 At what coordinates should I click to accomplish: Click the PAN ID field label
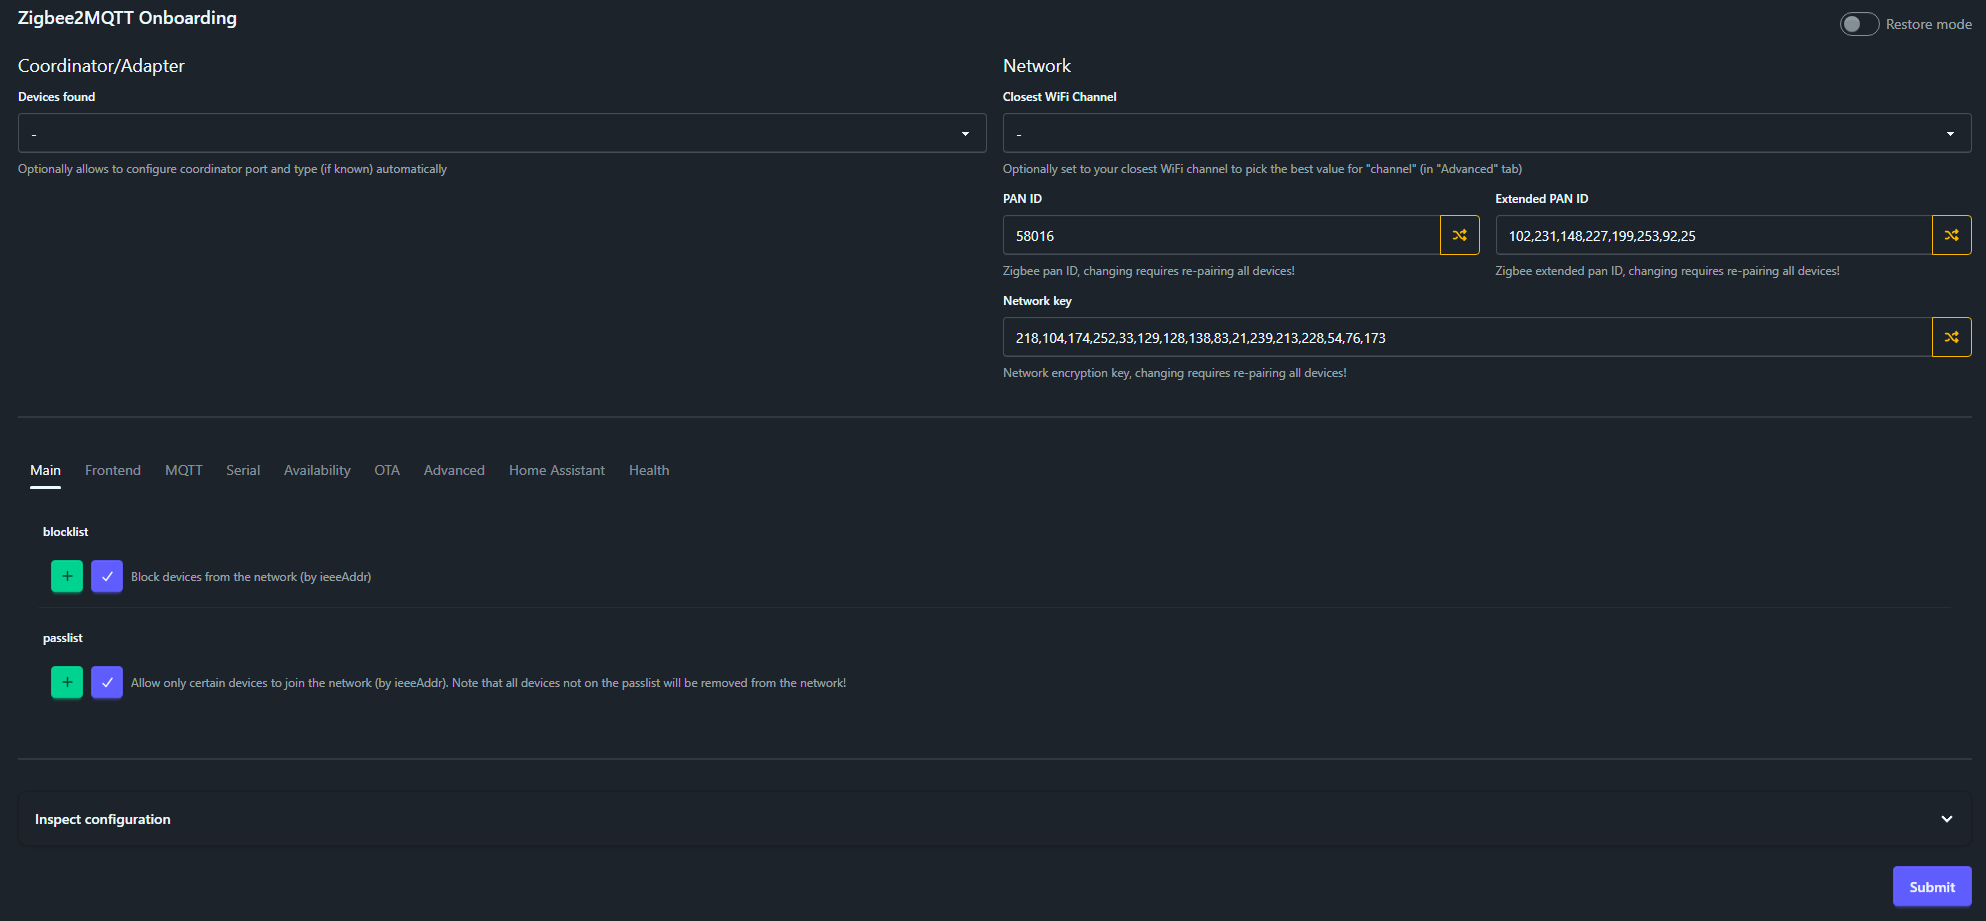click(x=1022, y=199)
